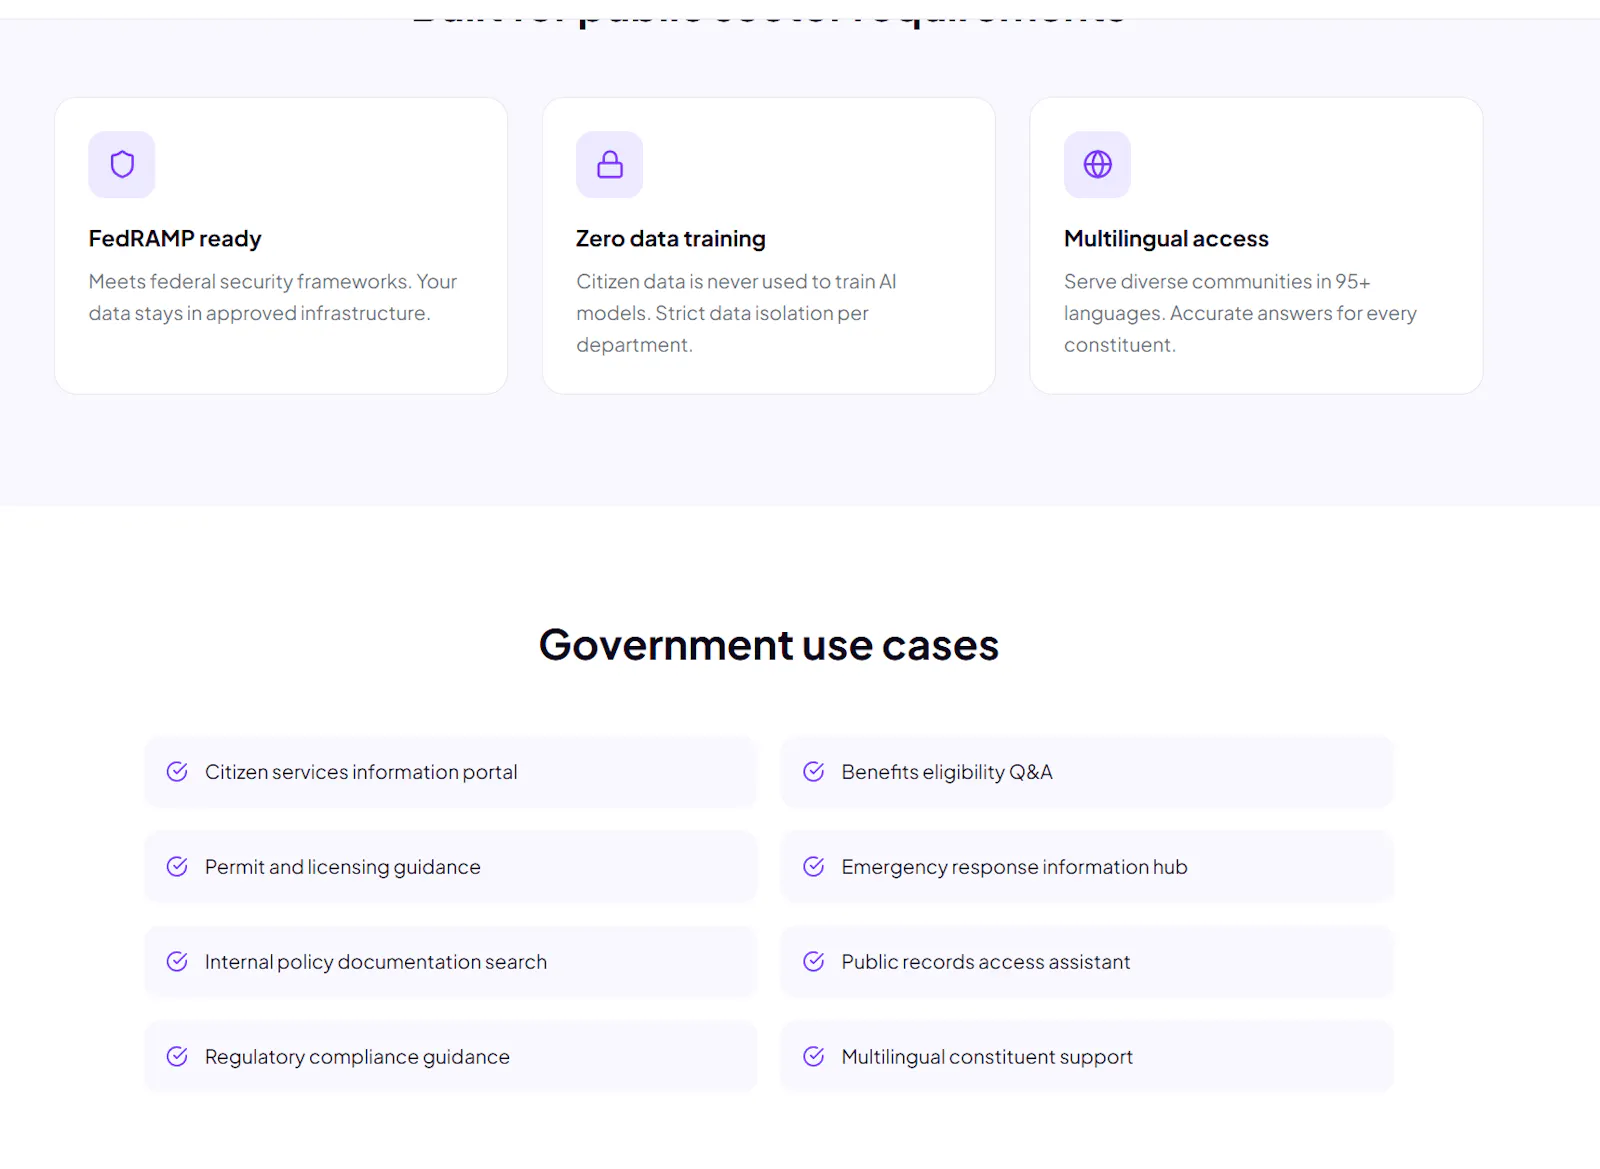Click the Benefits eligibility Q&A text
Screen dimensions: 1600x1169
(947, 772)
